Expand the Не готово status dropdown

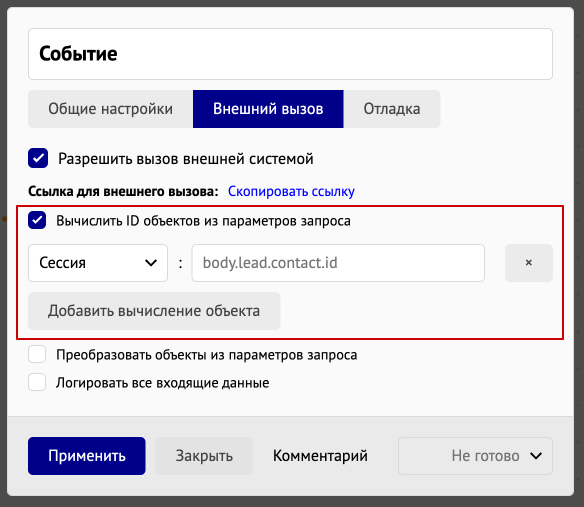475,456
